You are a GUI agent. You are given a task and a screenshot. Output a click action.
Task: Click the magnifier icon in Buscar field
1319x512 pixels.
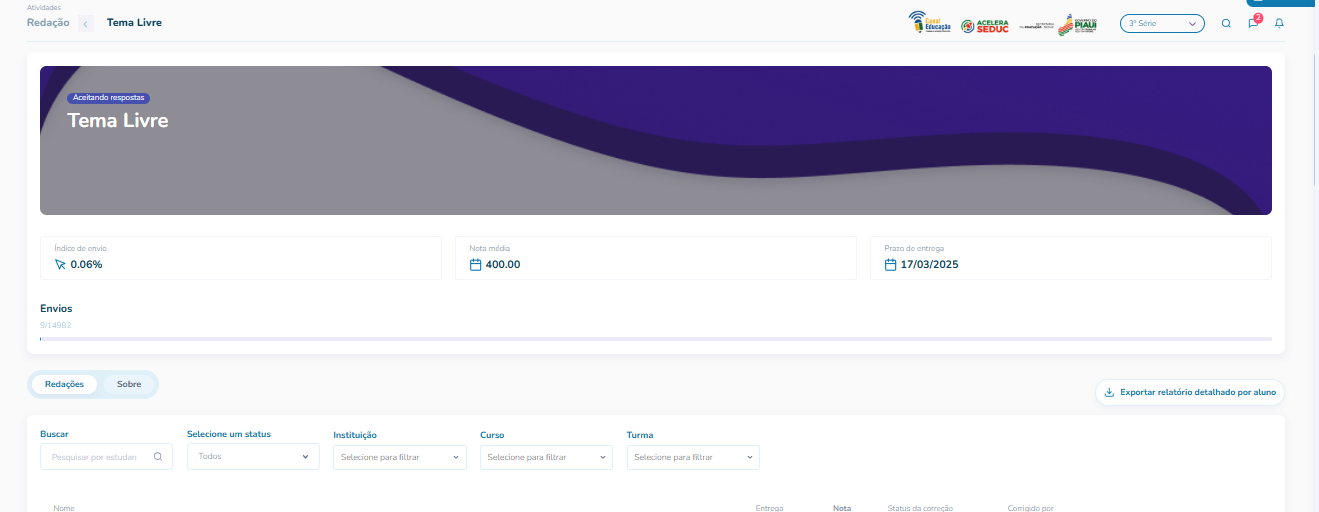[158, 457]
